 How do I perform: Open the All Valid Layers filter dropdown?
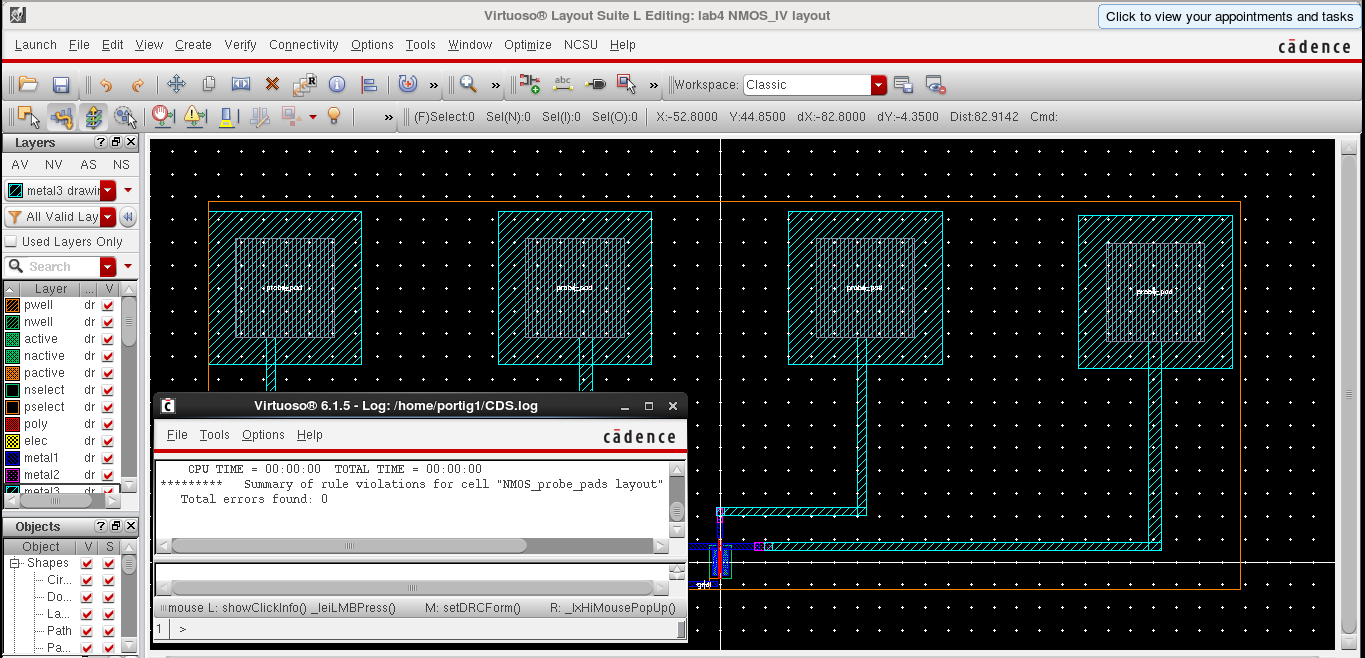coord(109,217)
